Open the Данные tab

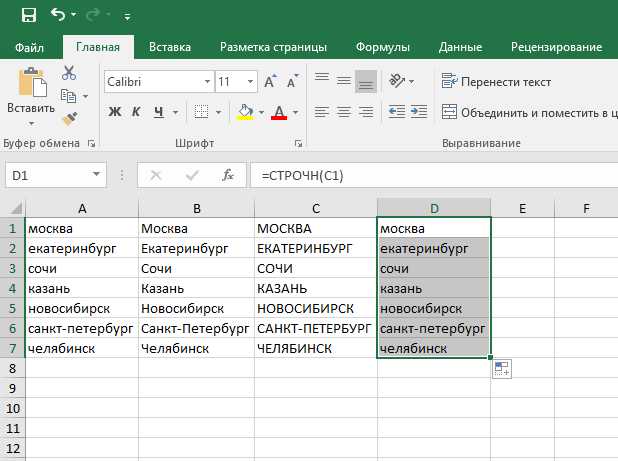[460, 47]
